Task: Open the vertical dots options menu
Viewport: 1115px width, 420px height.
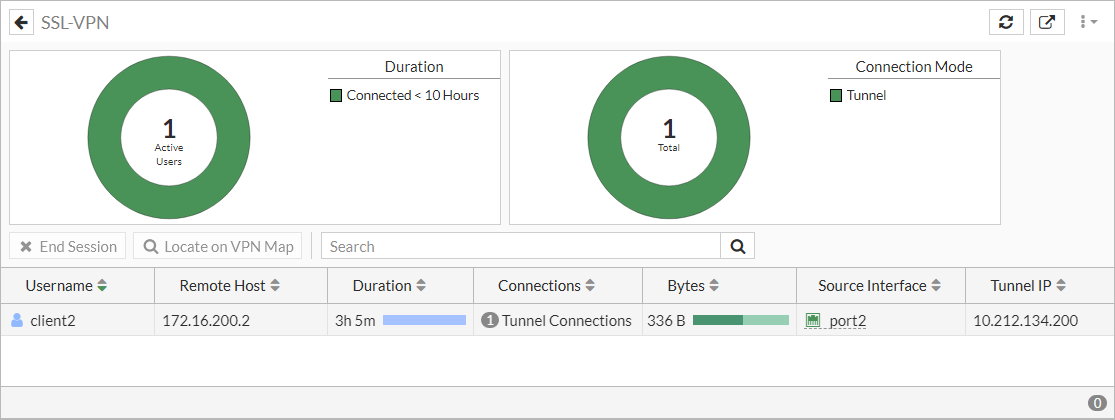Action: (x=1085, y=22)
